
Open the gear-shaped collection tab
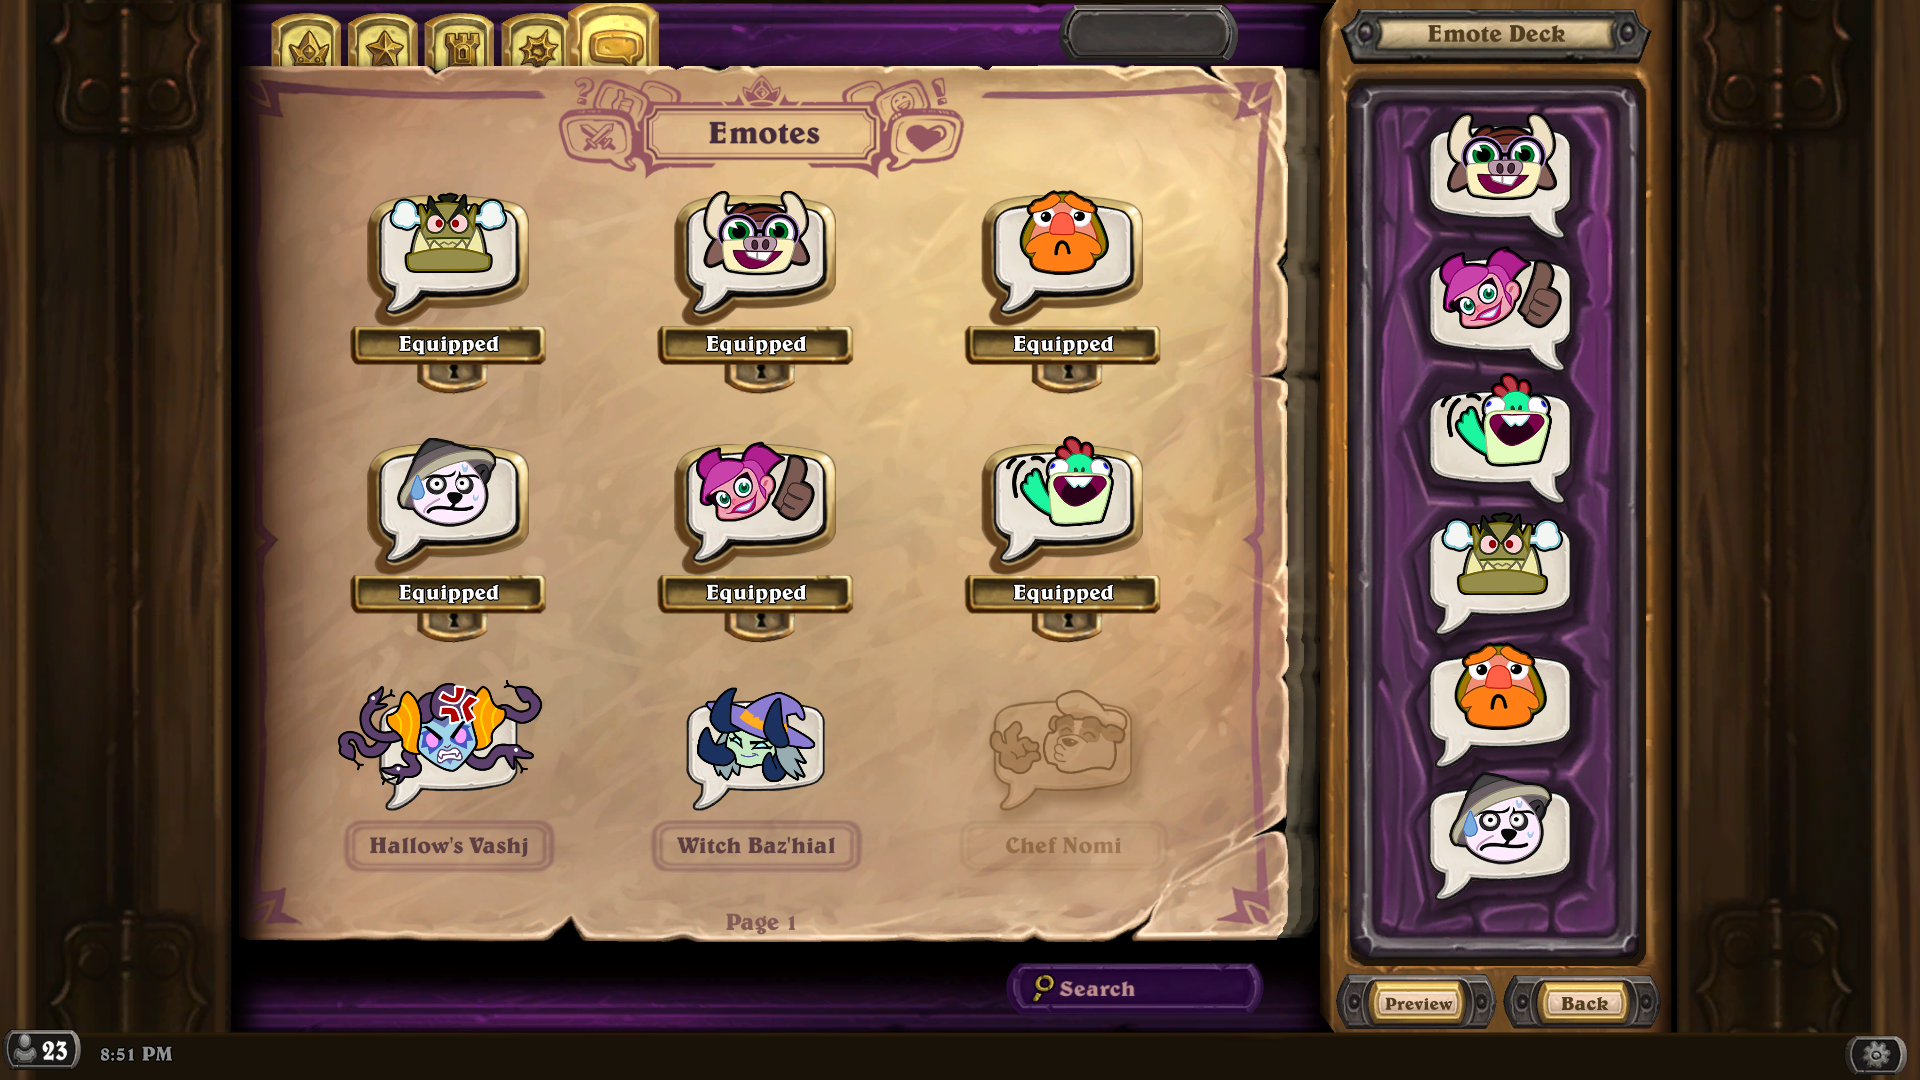537,43
